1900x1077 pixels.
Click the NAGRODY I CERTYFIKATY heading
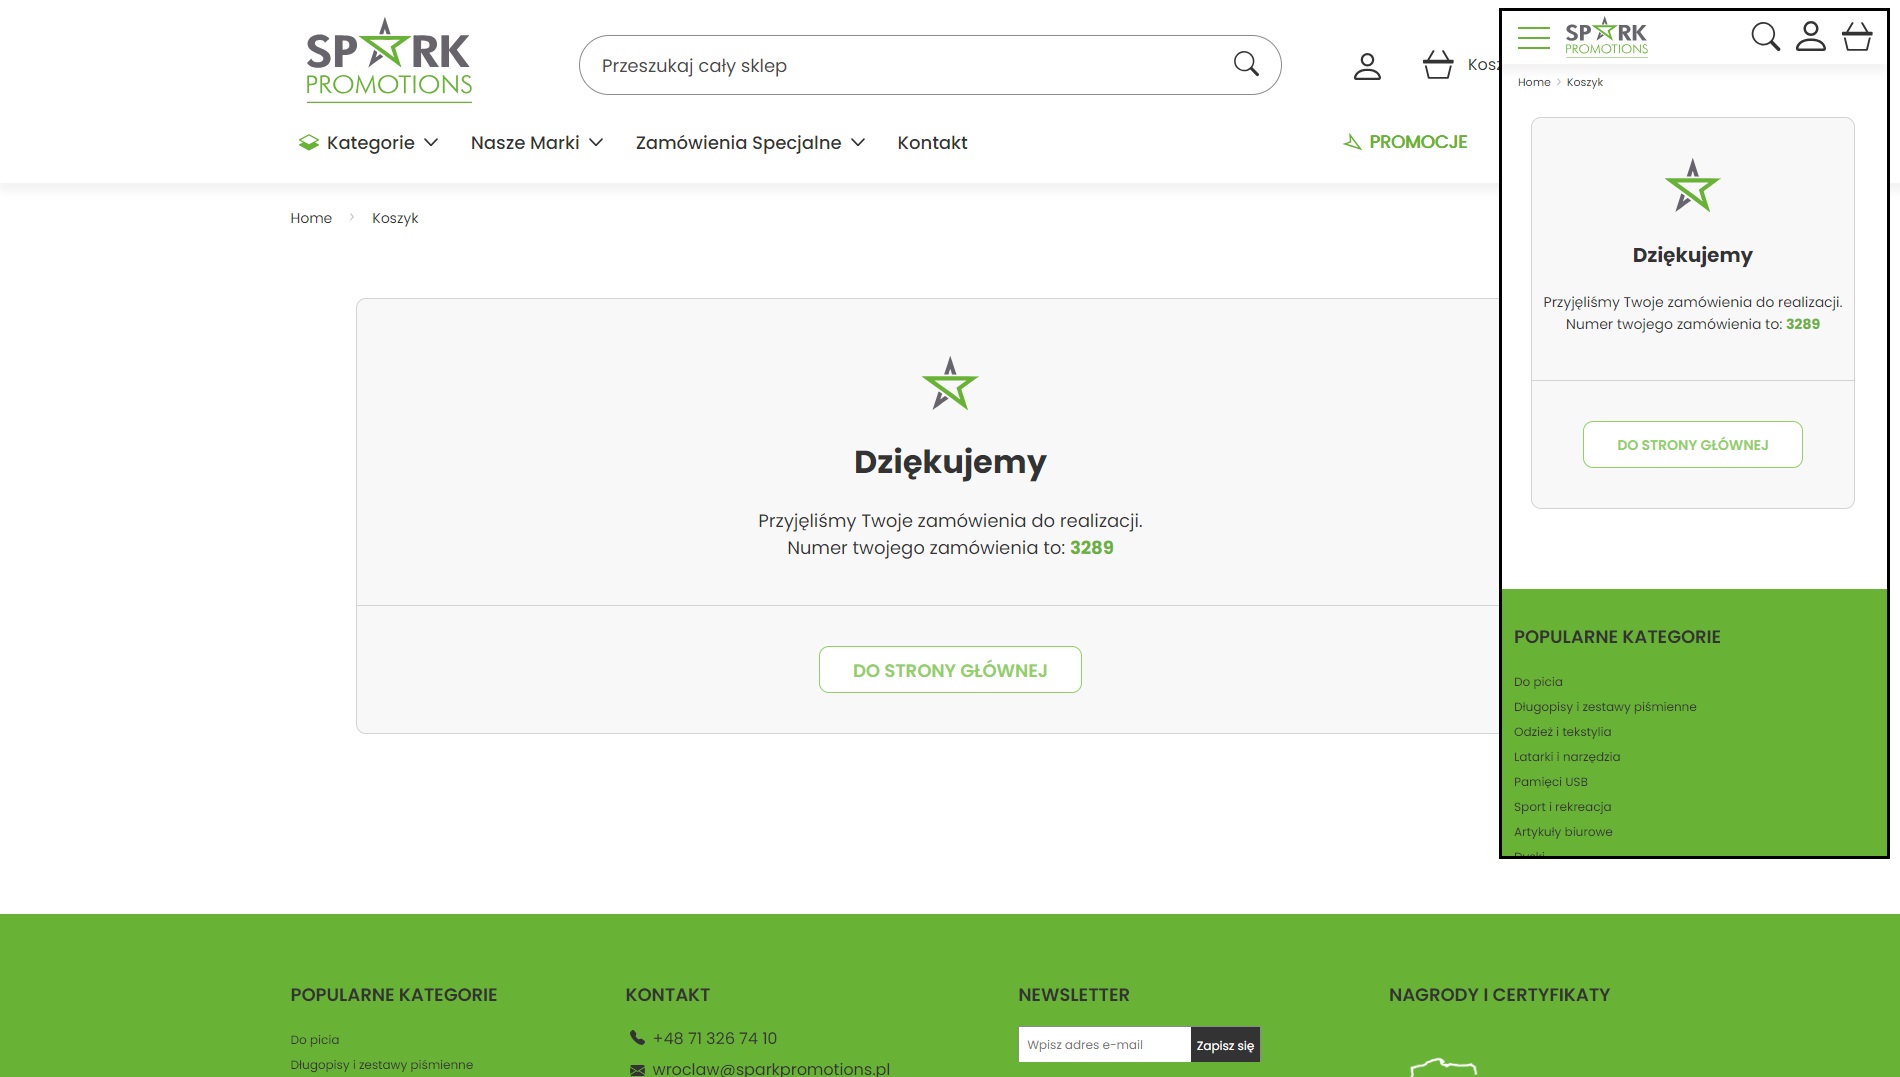[1499, 995]
